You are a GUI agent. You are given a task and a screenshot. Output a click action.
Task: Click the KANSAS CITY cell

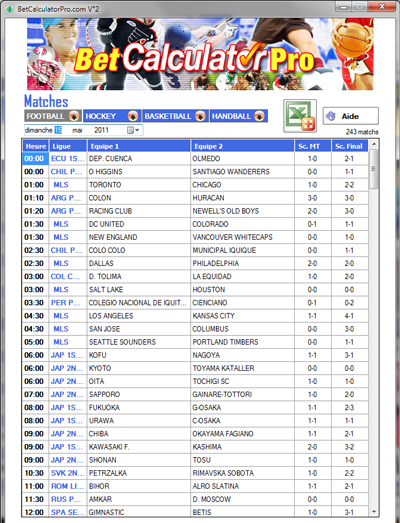click(x=243, y=316)
